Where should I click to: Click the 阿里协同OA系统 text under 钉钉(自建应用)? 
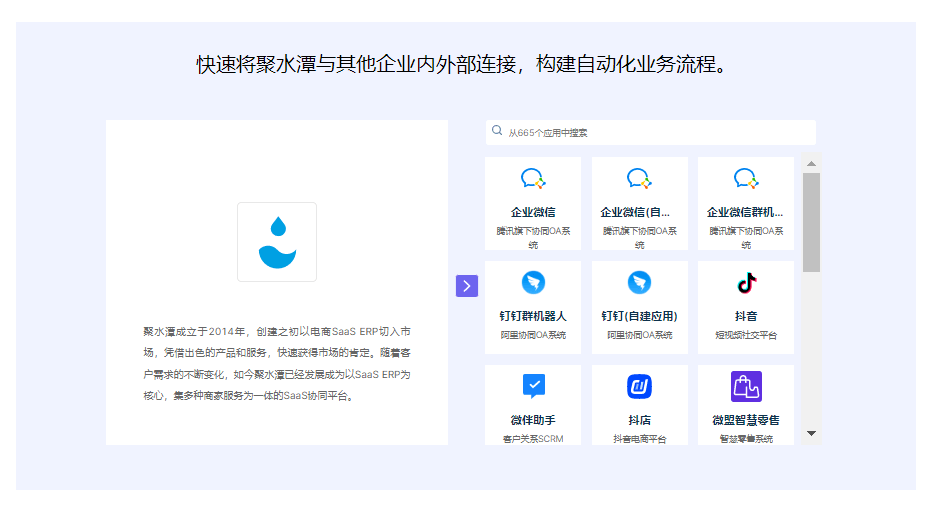point(640,336)
